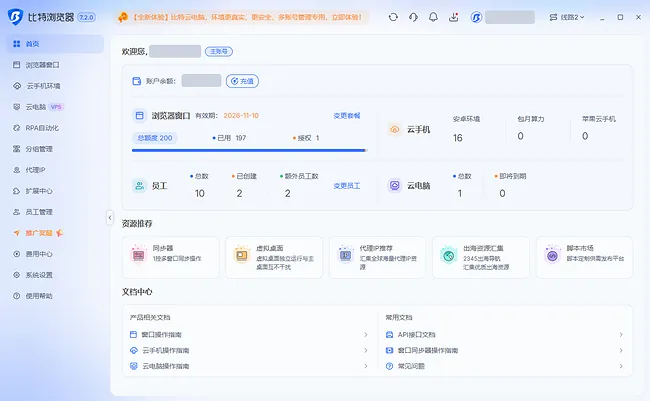Image resolution: width=650 pixels, height=401 pixels.
Task: Click chevron arrow beside 窗口同步器操作指南
Action: (x=621, y=350)
